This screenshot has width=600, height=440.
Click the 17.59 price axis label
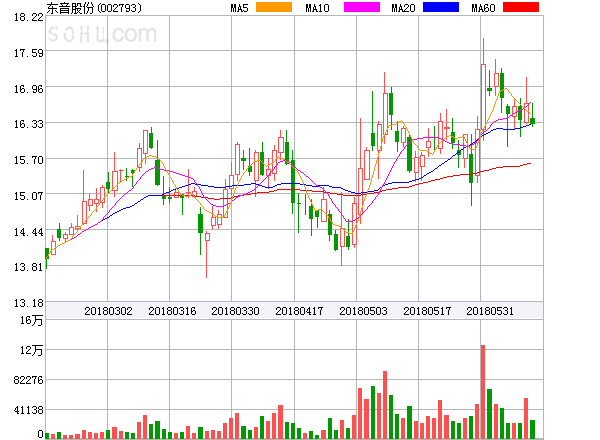click(x=29, y=53)
